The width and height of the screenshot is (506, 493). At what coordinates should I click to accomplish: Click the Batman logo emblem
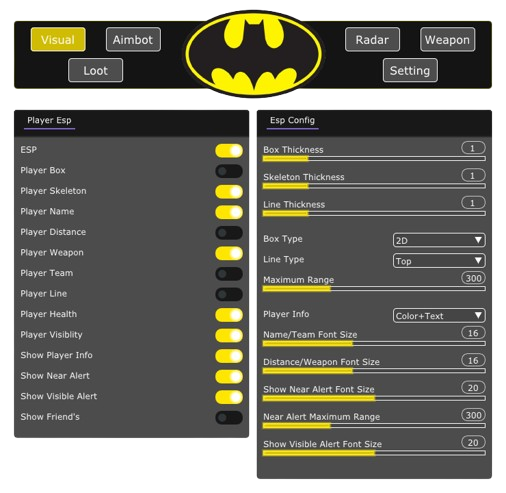pyautogui.click(x=254, y=54)
